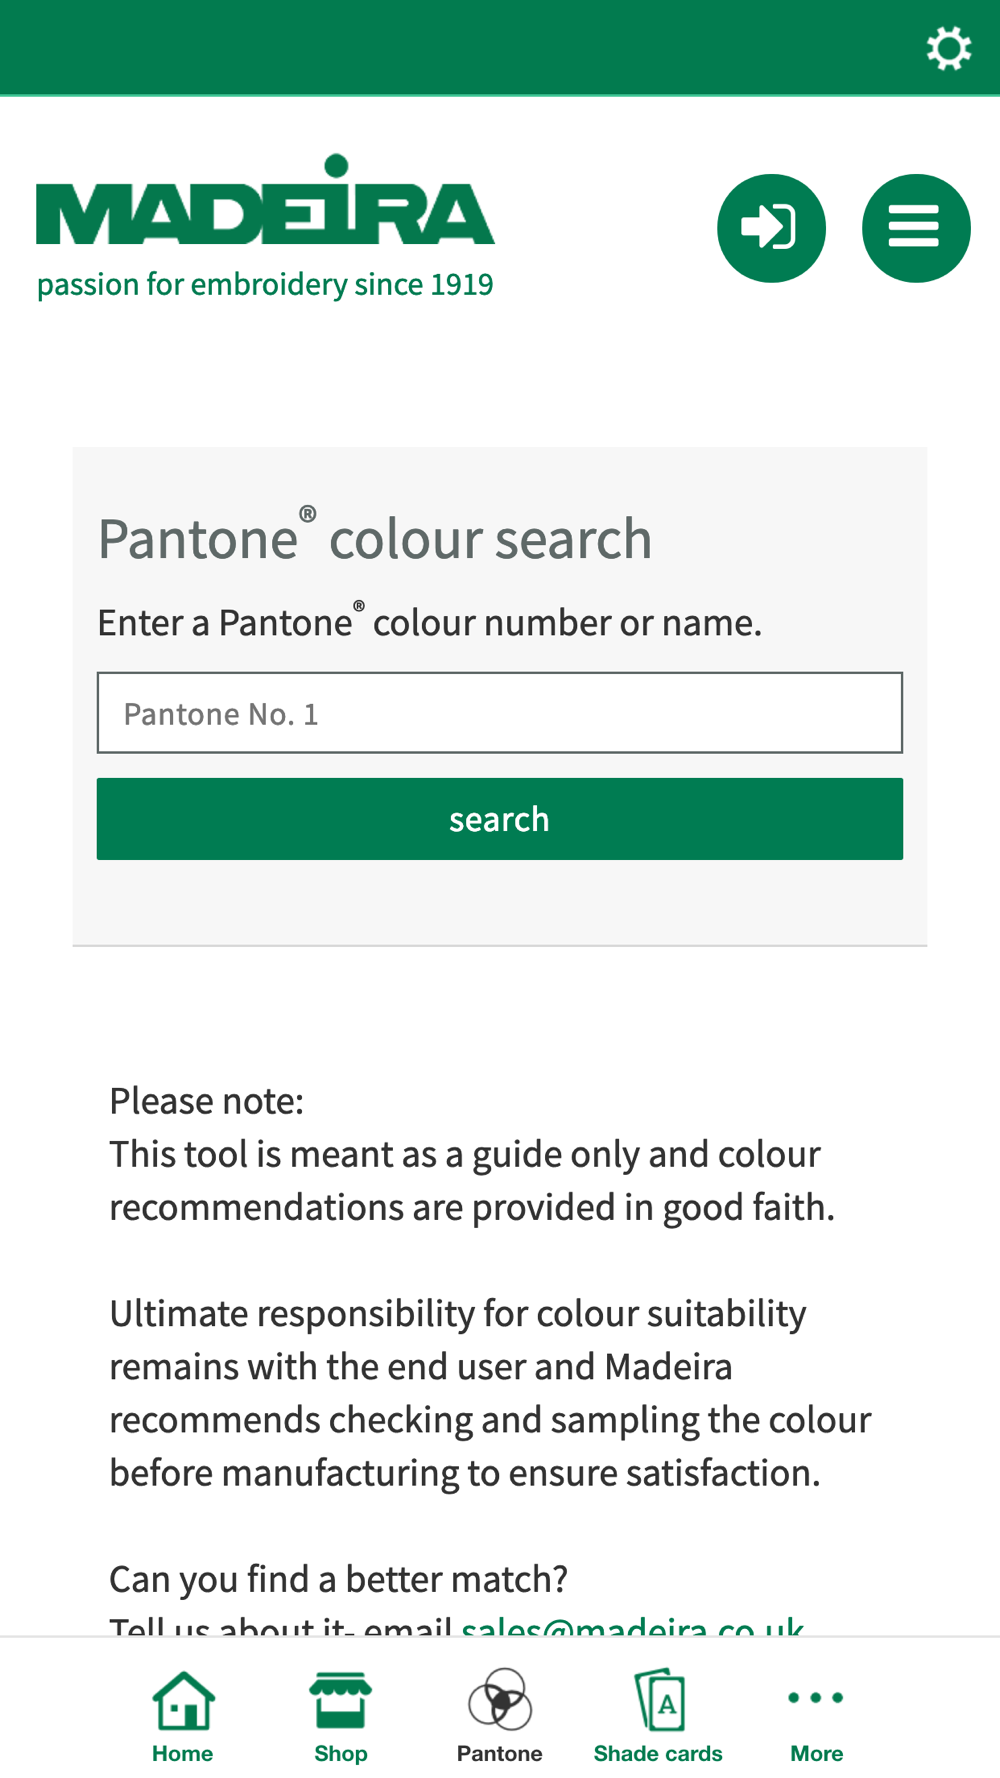Click the "Enter a Pantone colour number" label
This screenshot has height=1778, width=1000.
click(429, 623)
